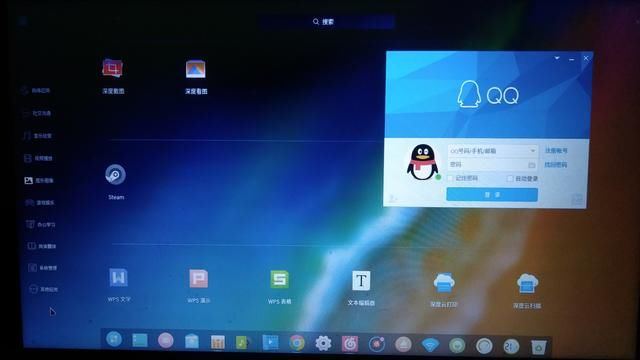
Task: Select the 办公学习 office category
Action: (x=41, y=224)
